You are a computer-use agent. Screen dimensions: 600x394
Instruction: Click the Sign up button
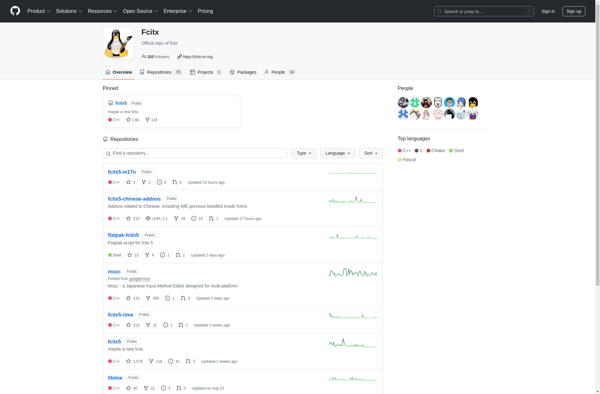[574, 11]
